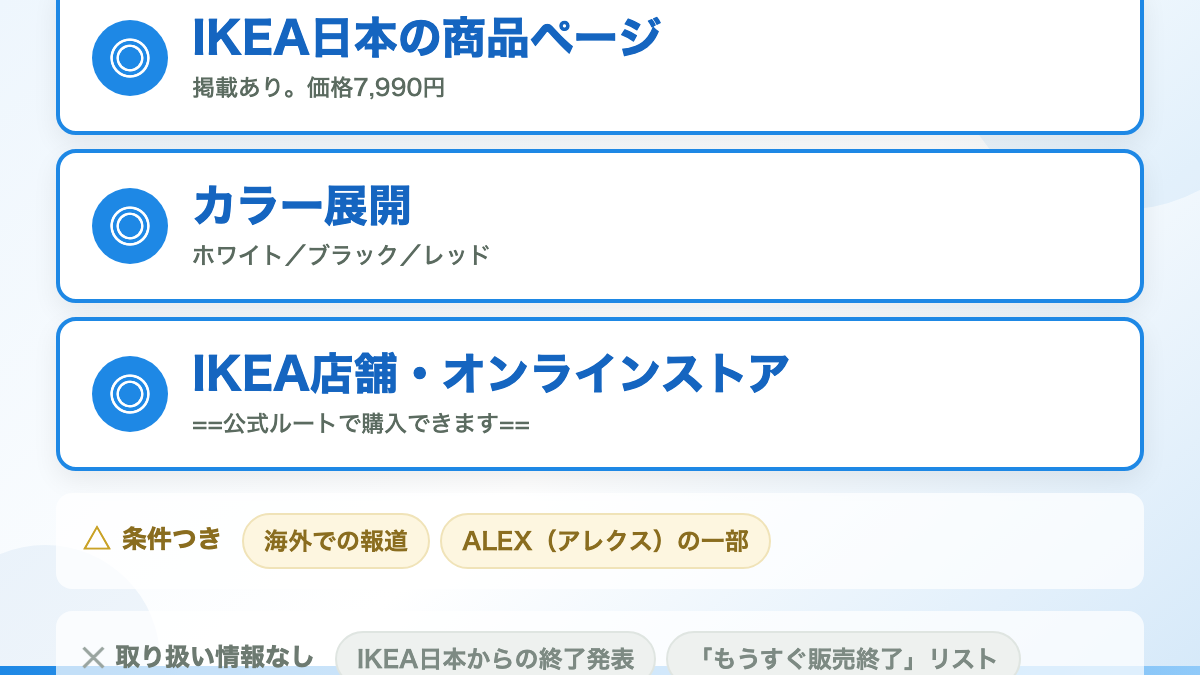Click the 取り扱い情報なし label

pyautogui.click(x=215, y=657)
